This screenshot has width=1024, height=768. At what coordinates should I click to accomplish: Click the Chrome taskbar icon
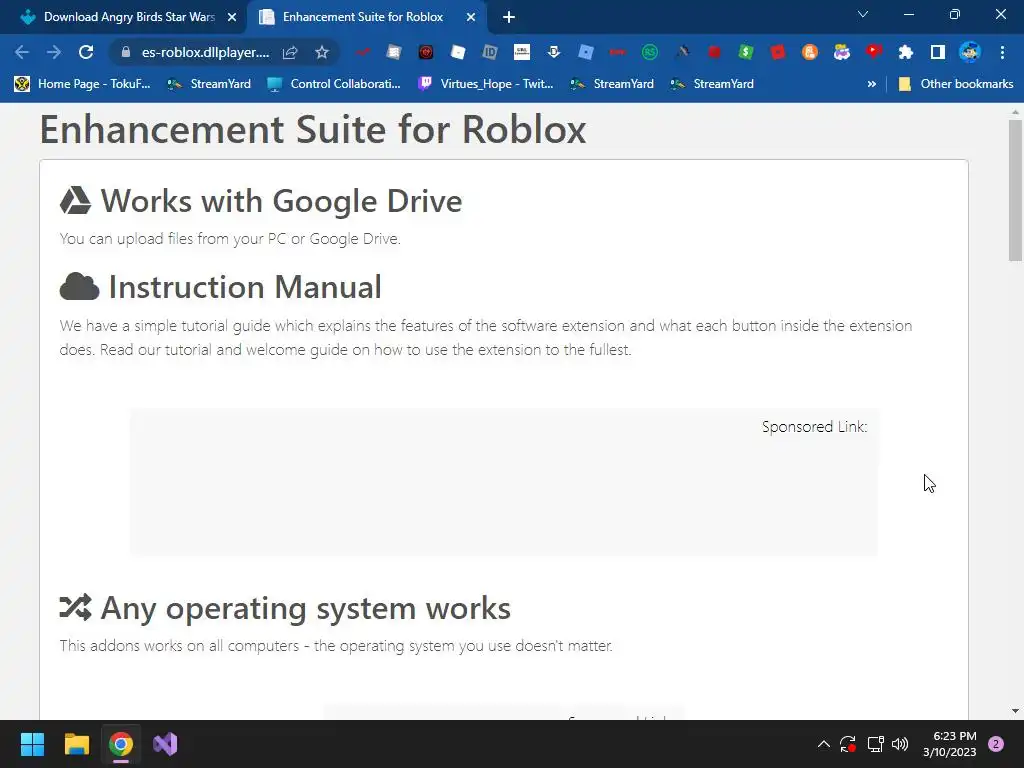[121, 744]
